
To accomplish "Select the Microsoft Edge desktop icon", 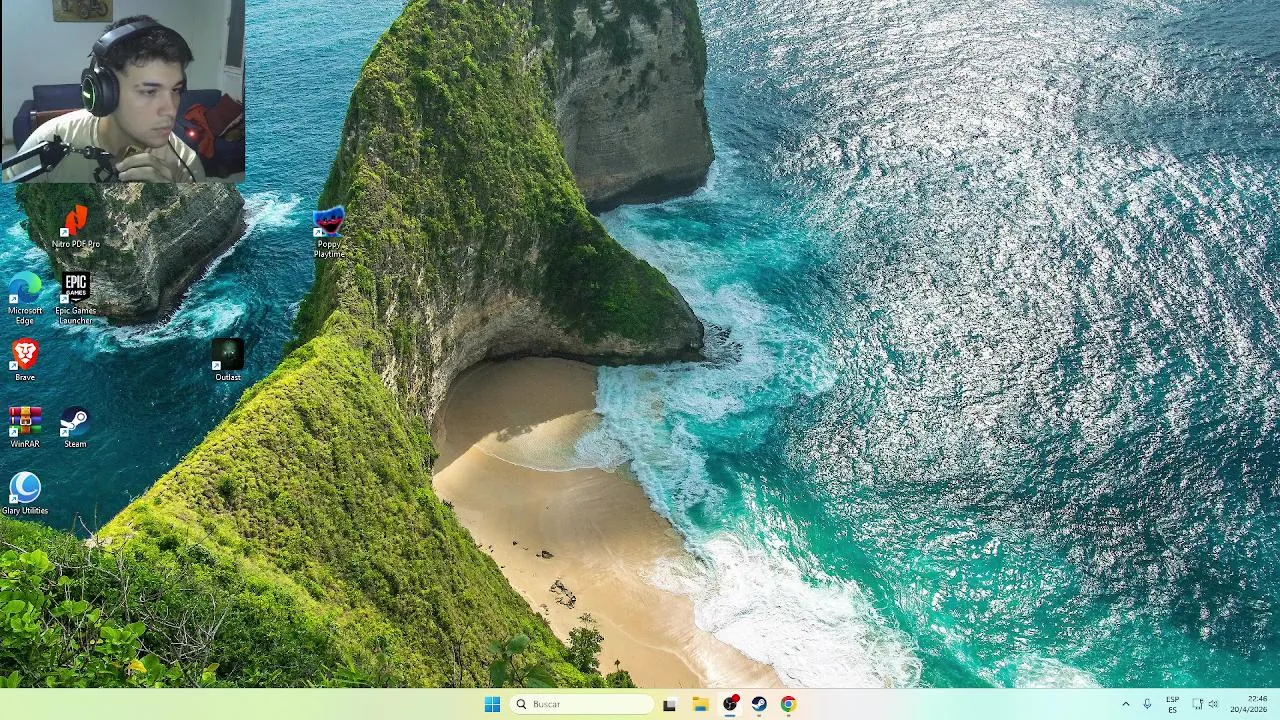I will pos(25,298).
